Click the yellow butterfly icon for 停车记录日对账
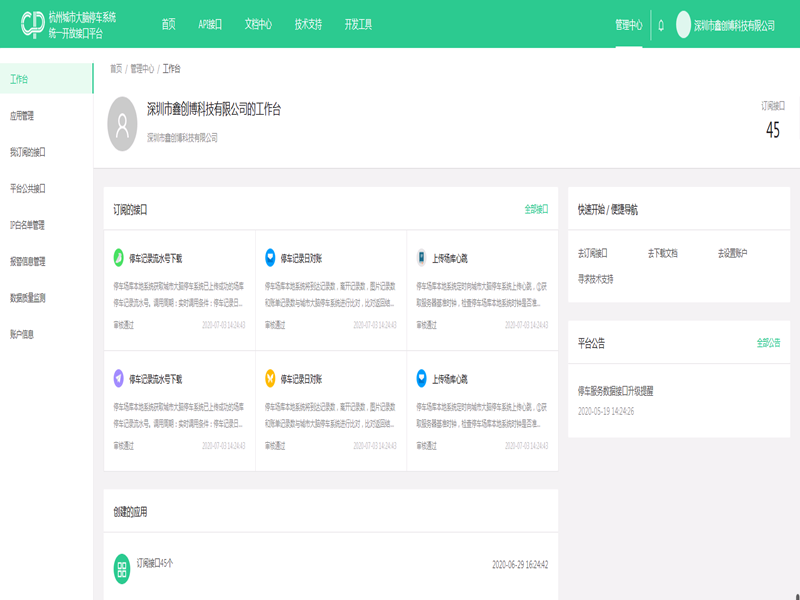Viewport: 800px width, 600px height. 270,378
